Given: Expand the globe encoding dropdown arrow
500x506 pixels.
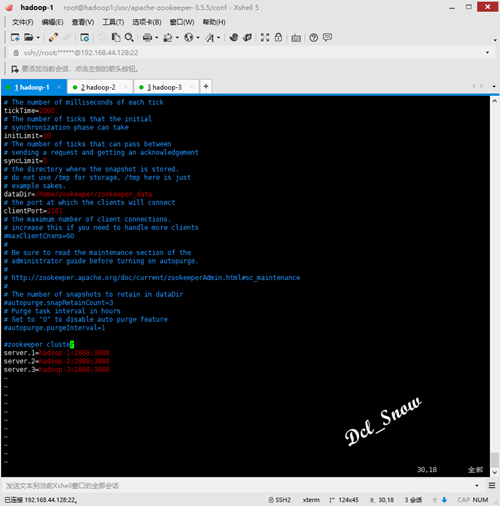Looking at the screenshot, I should pos(198,37).
